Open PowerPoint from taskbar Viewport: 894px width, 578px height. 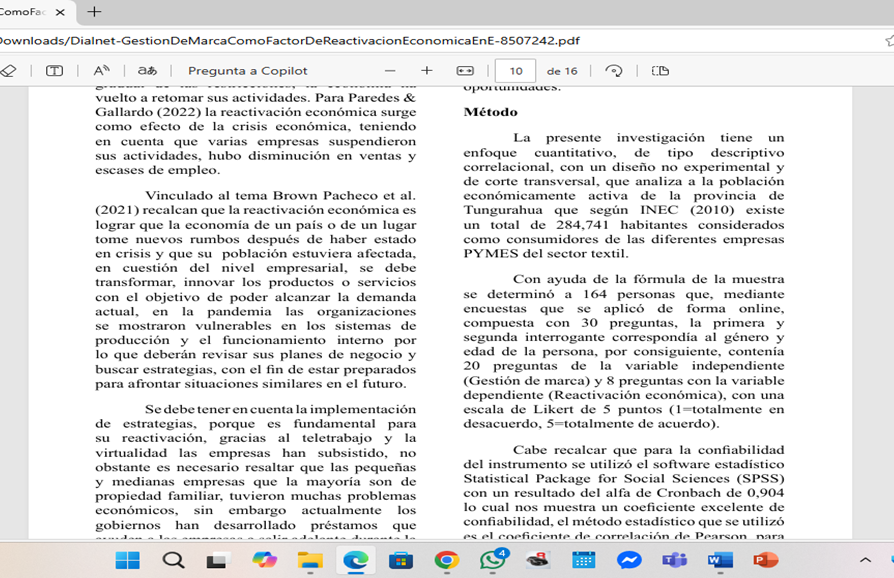point(765,560)
